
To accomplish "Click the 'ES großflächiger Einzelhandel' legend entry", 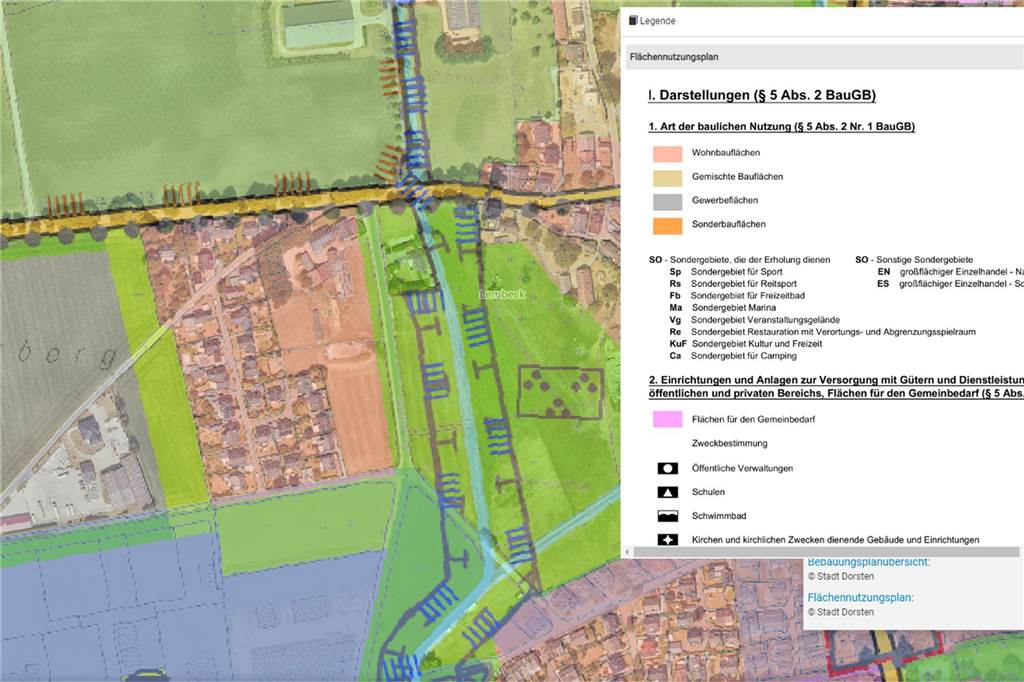I will 950,284.
